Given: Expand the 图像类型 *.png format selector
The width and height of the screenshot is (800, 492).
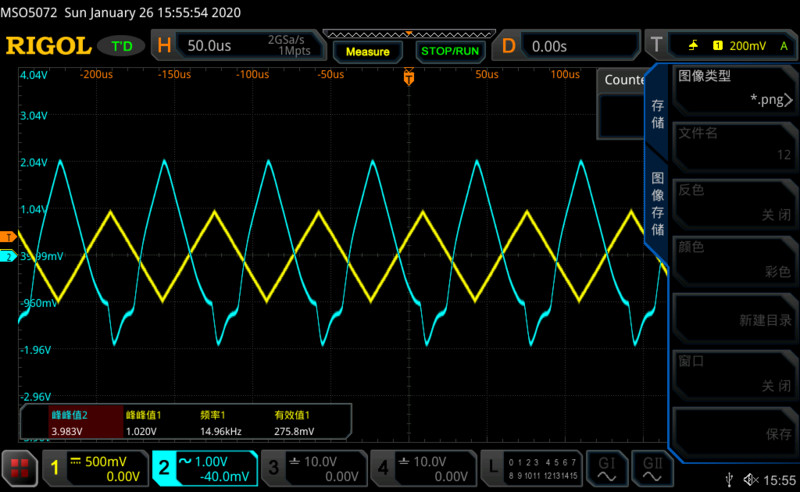Looking at the screenshot, I should [734, 88].
